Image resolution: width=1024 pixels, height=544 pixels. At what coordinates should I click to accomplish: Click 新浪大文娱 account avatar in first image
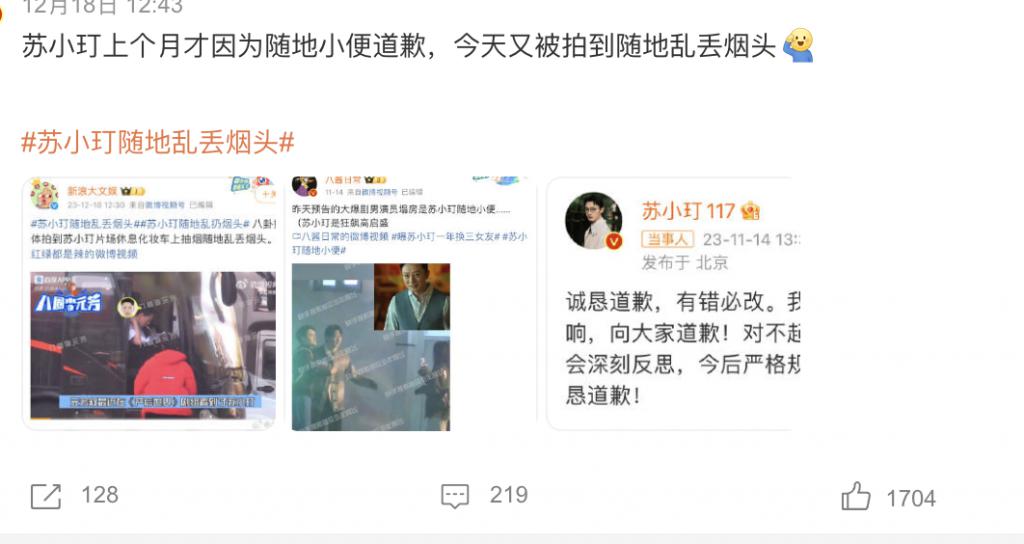(44, 195)
